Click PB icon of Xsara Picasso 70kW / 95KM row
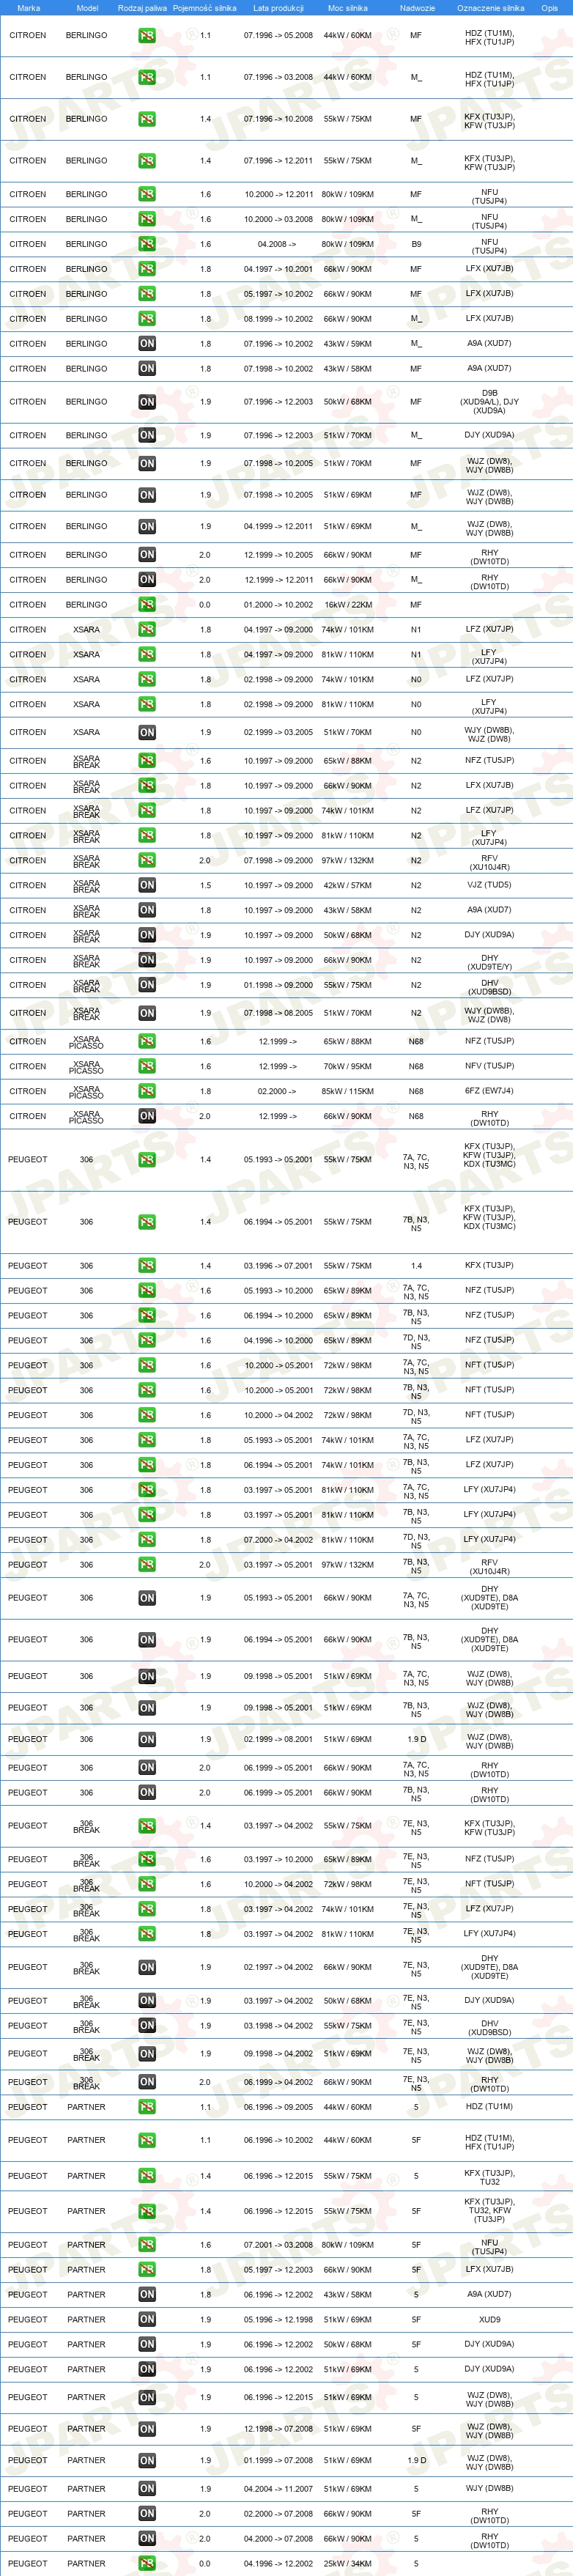The width and height of the screenshot is (573, 2576). 147,1066
